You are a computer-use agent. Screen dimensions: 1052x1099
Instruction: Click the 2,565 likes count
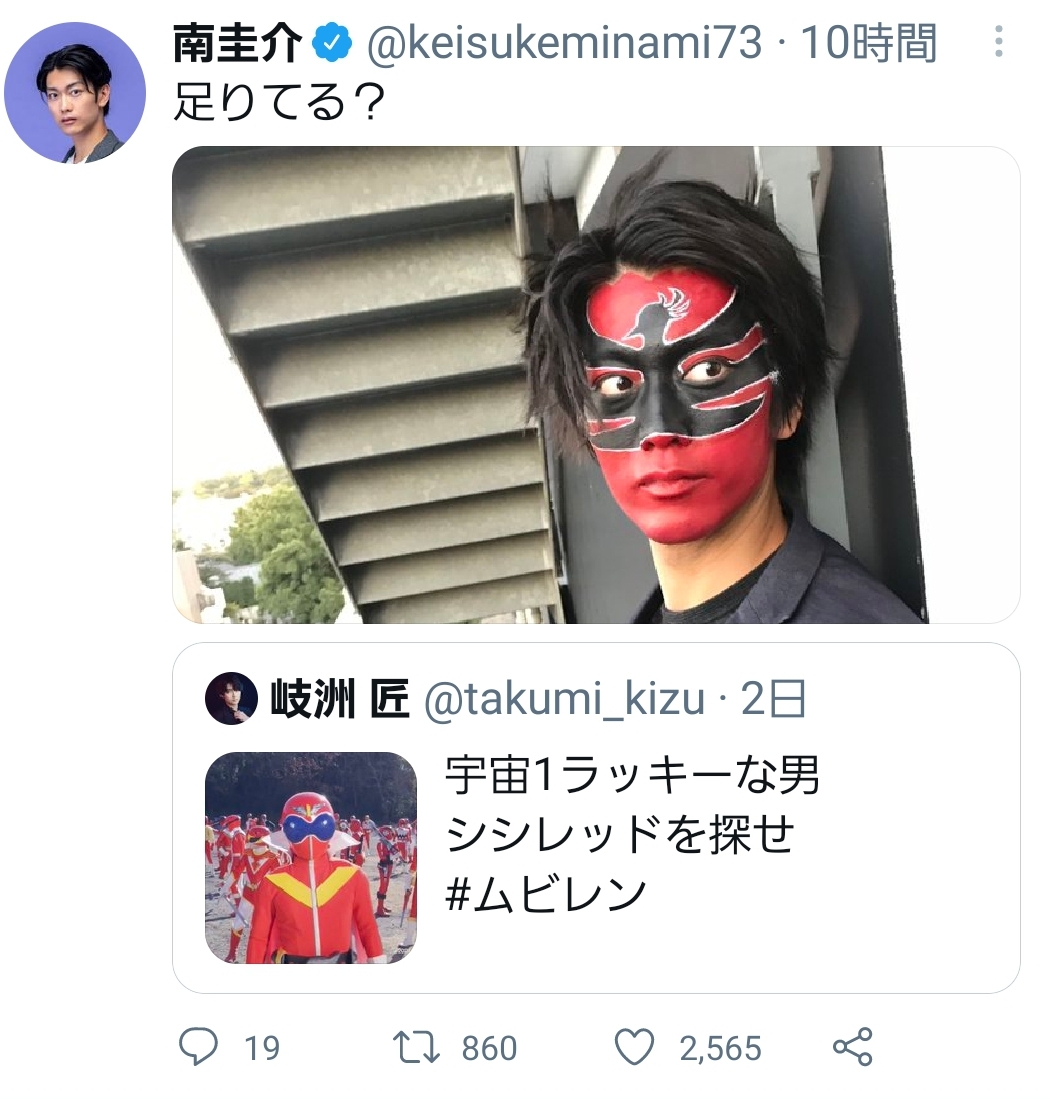point(720,1048)
